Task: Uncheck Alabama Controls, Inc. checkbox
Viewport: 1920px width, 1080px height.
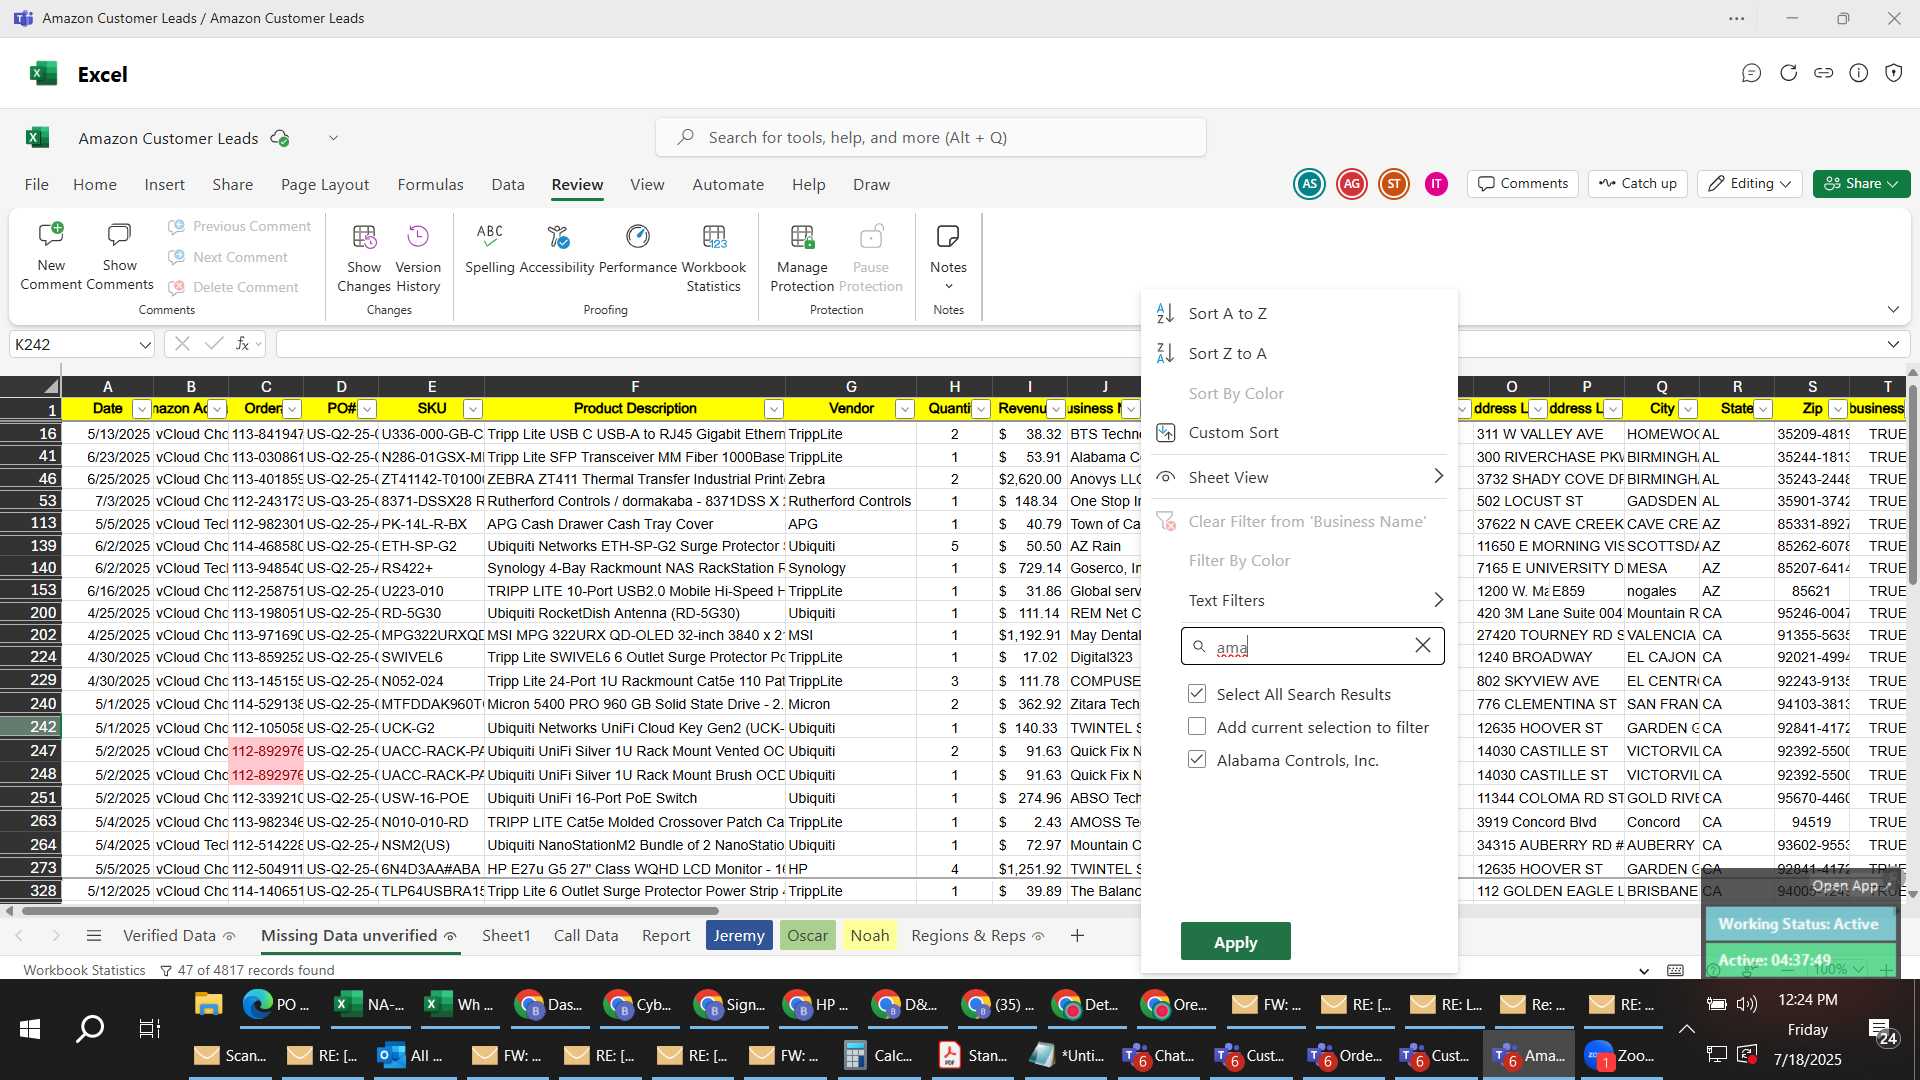Action: click(1196, 760)
